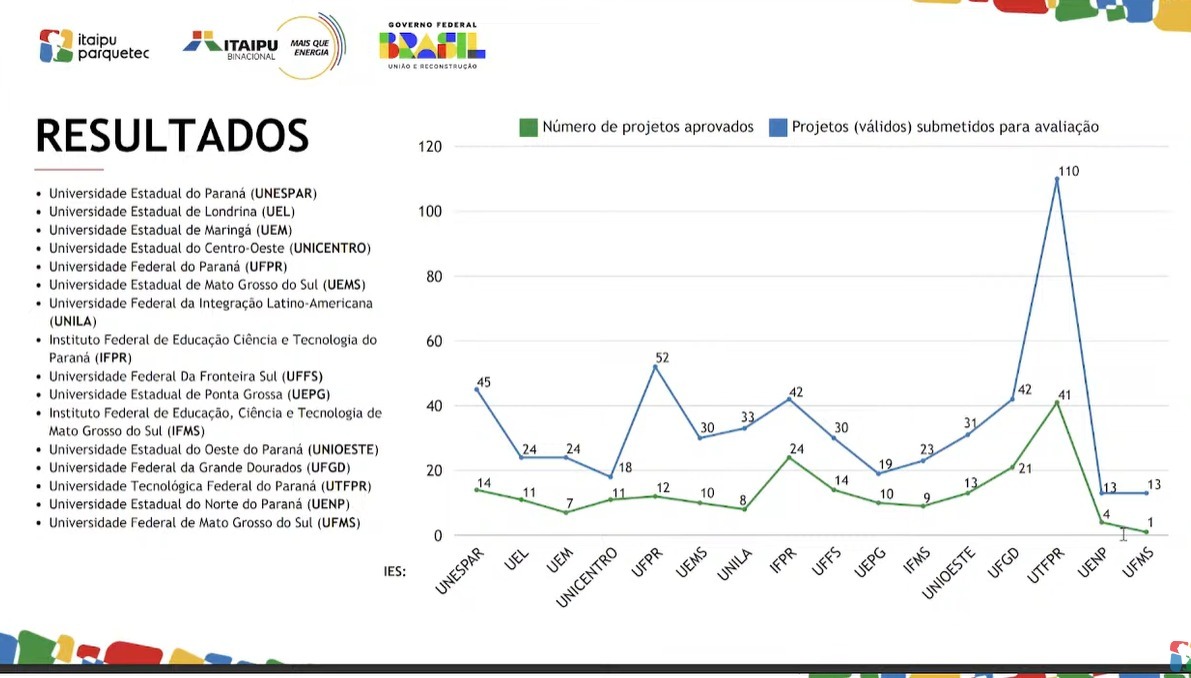Select the 'Universidade Estadual de Londrina (UEL)' list item
Image resolution: width=1191 pixels, height=678 pixels.
(172, 211)
